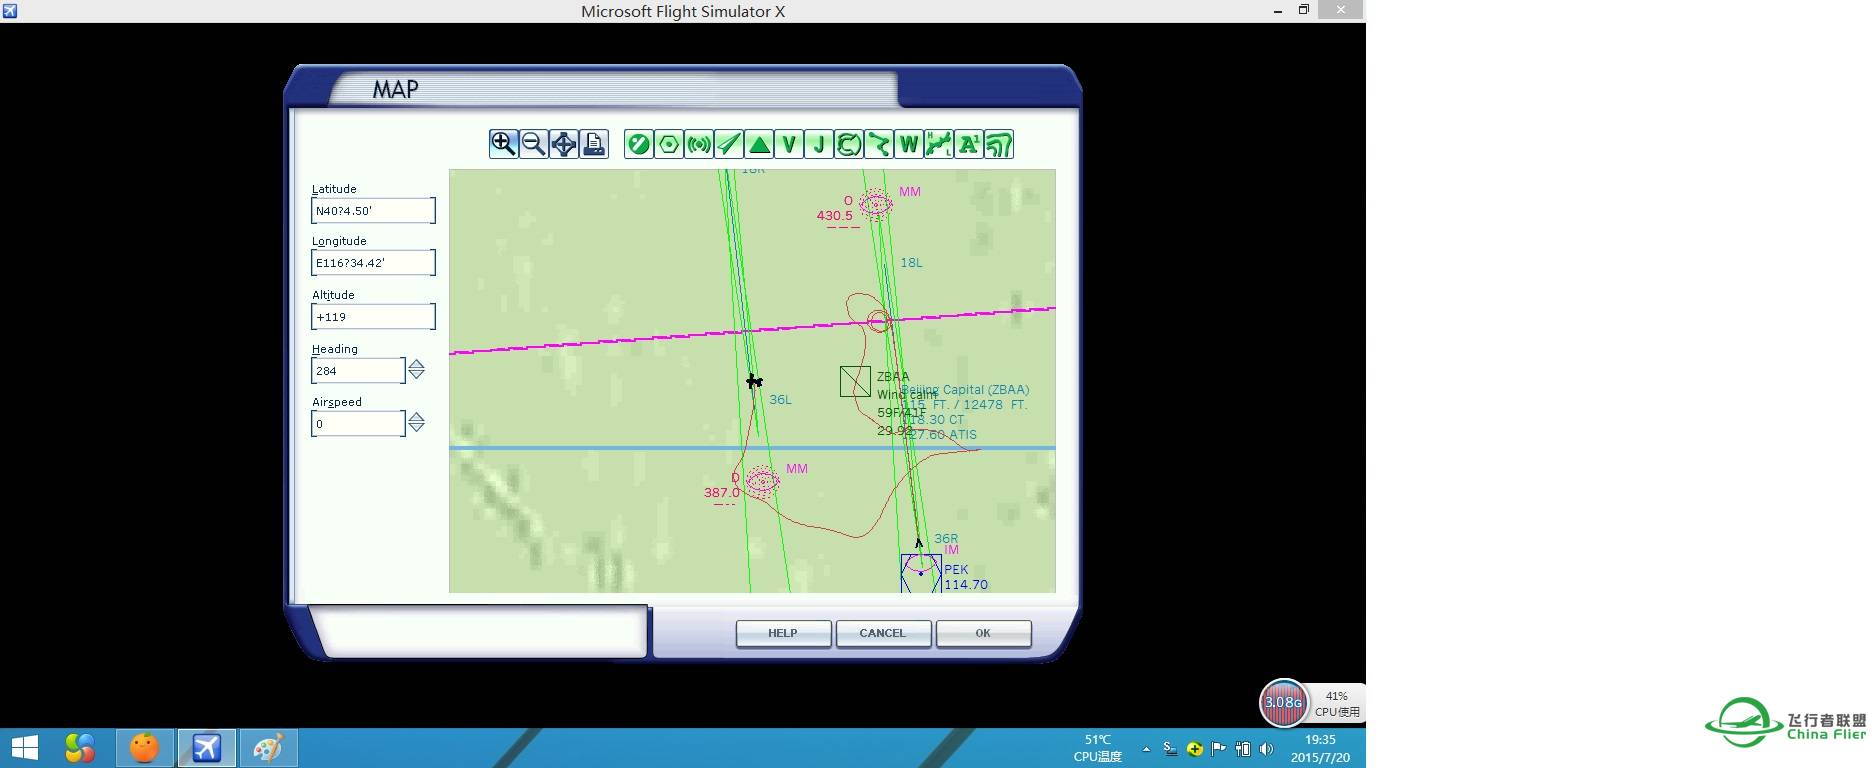The image size is (1872, 768).
Task: Open the orange fruit taskbar app
Action: pyautogui.click(x=144, y=748)
